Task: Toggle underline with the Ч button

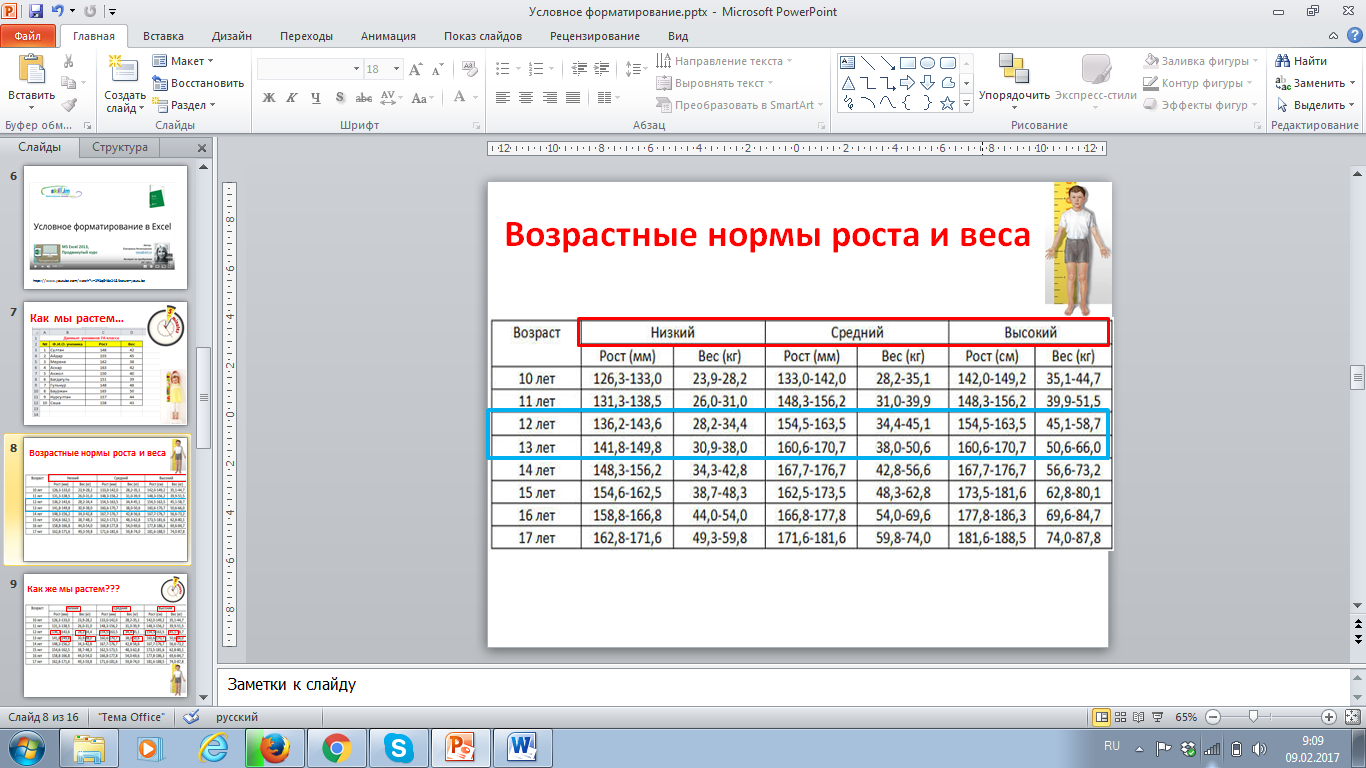Action: [x=316, y=97]
